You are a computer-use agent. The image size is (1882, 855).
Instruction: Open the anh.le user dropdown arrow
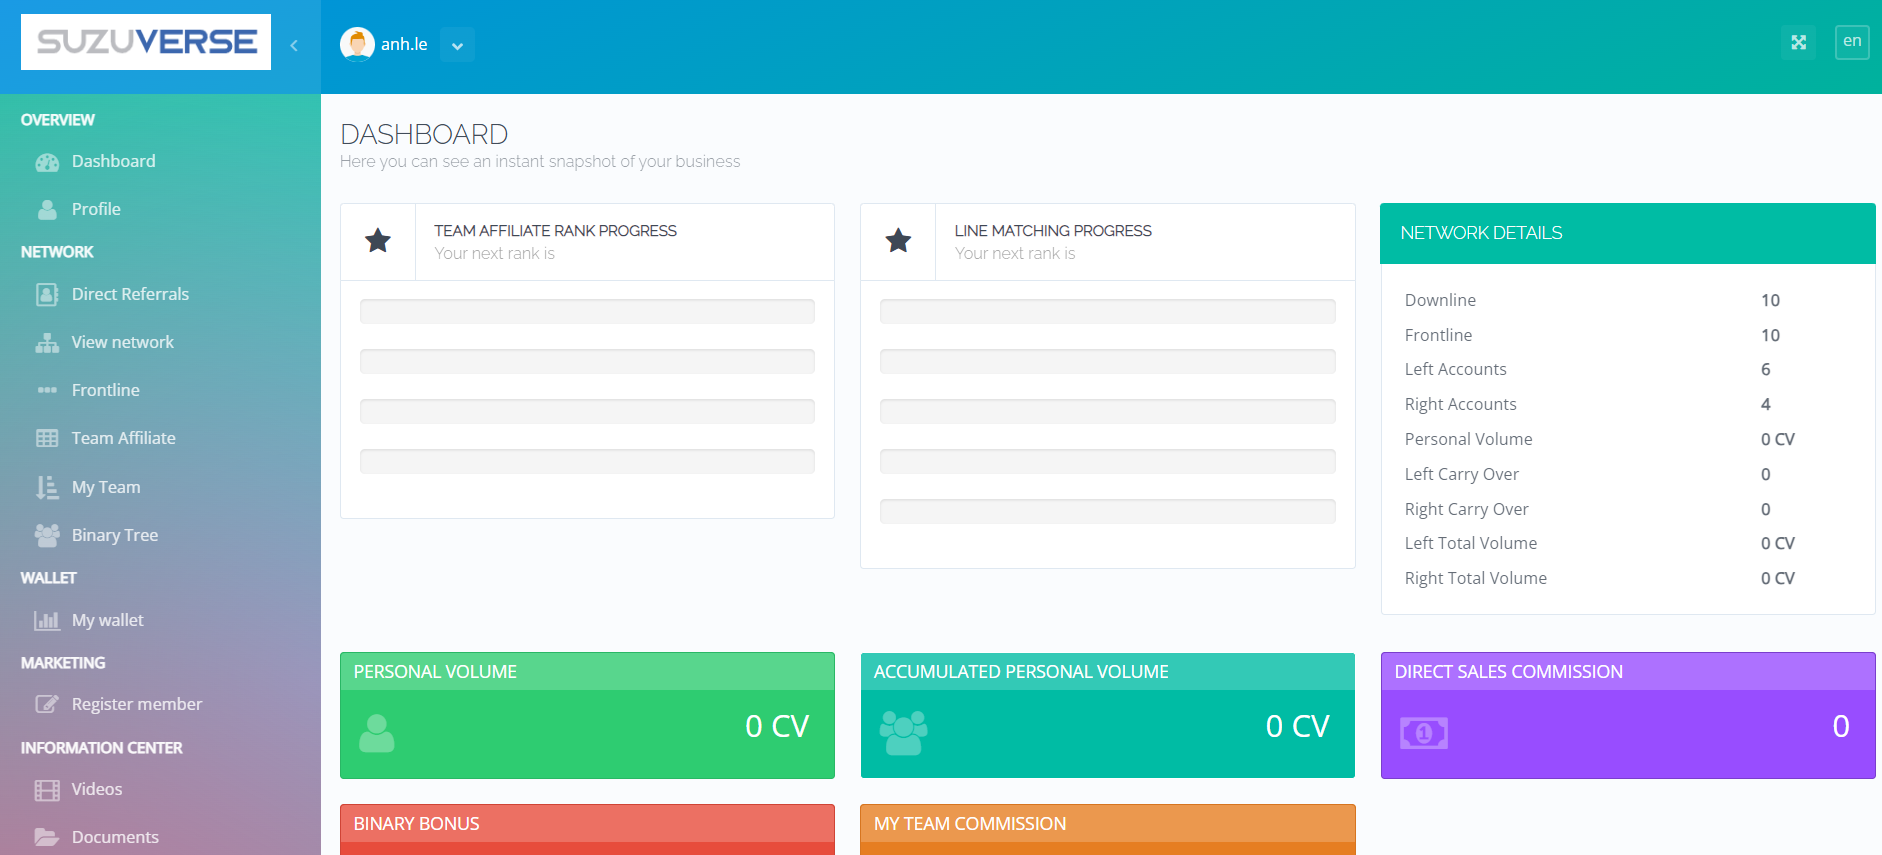[457, 45]
